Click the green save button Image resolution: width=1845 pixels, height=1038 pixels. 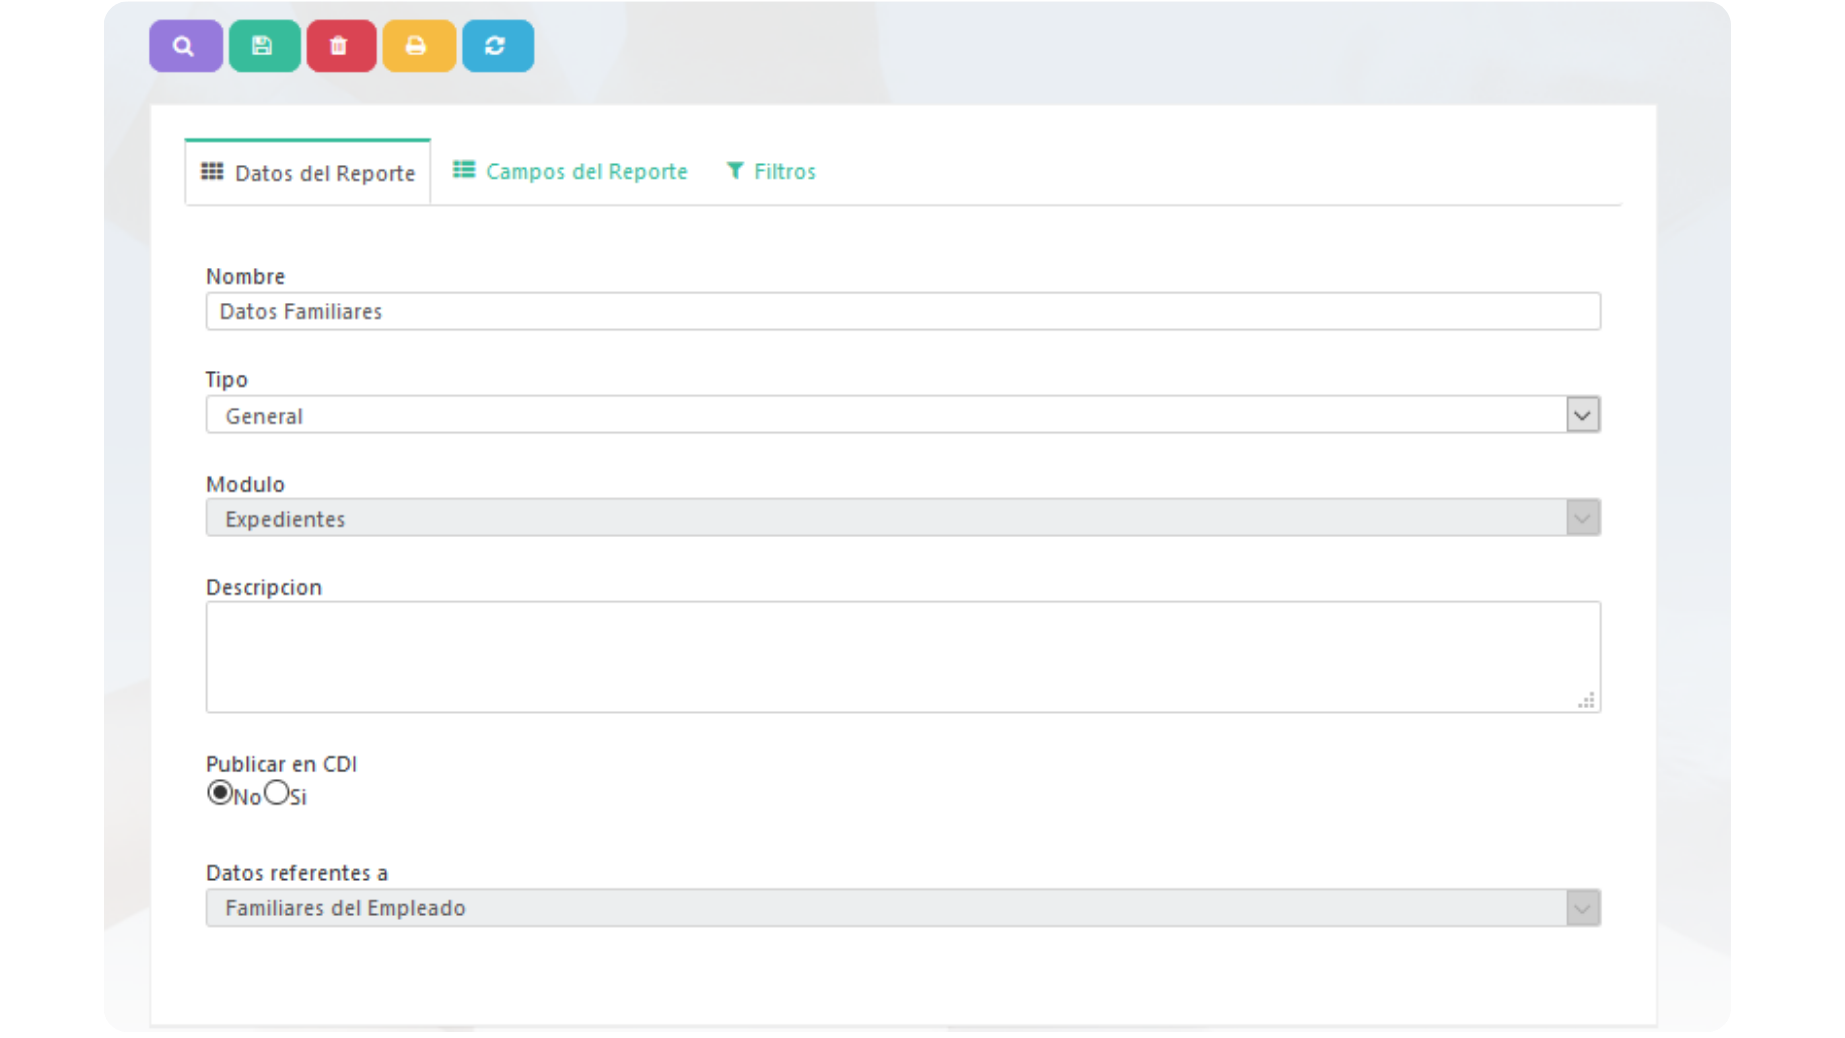(264, 46)
